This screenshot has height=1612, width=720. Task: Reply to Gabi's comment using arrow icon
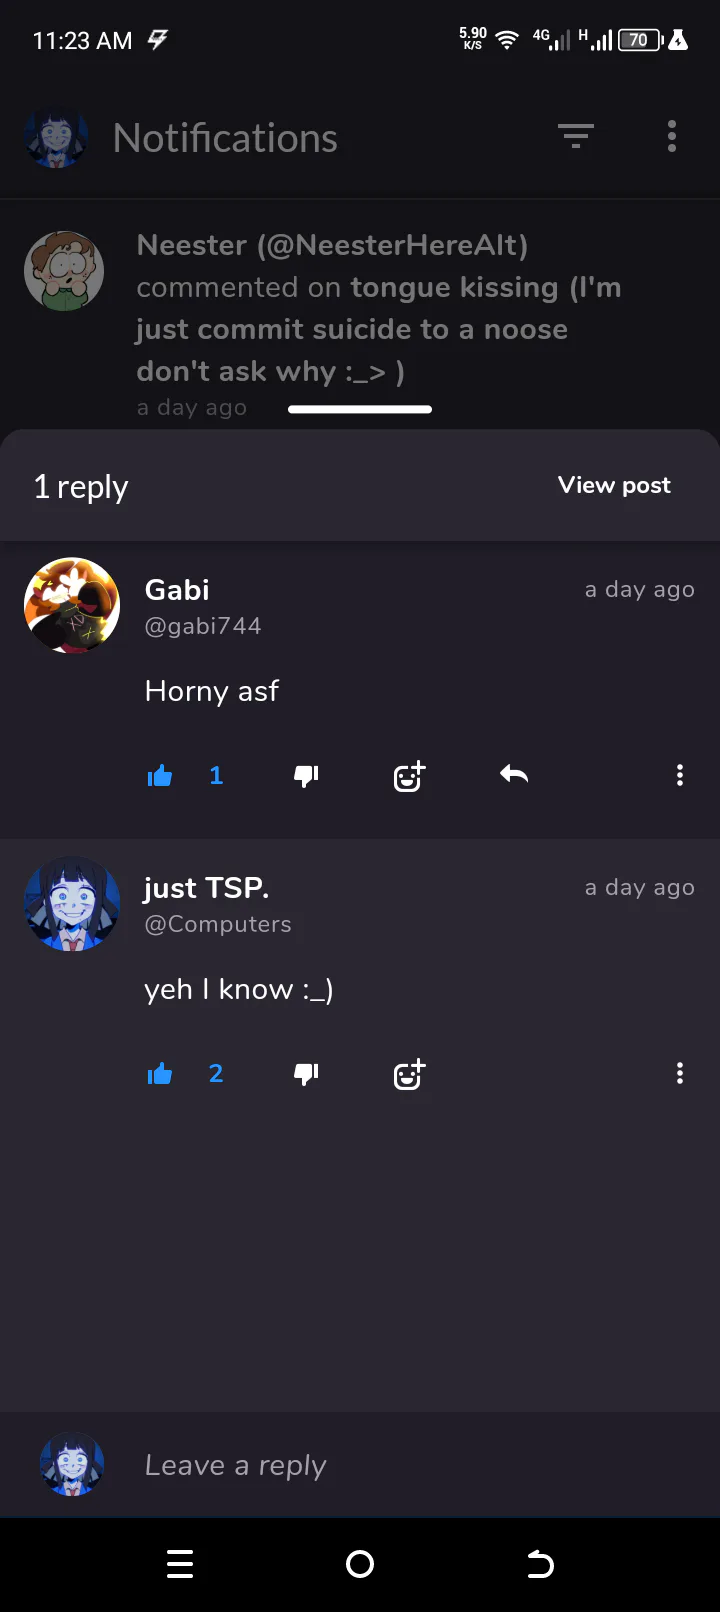click(x=514, y=774)
